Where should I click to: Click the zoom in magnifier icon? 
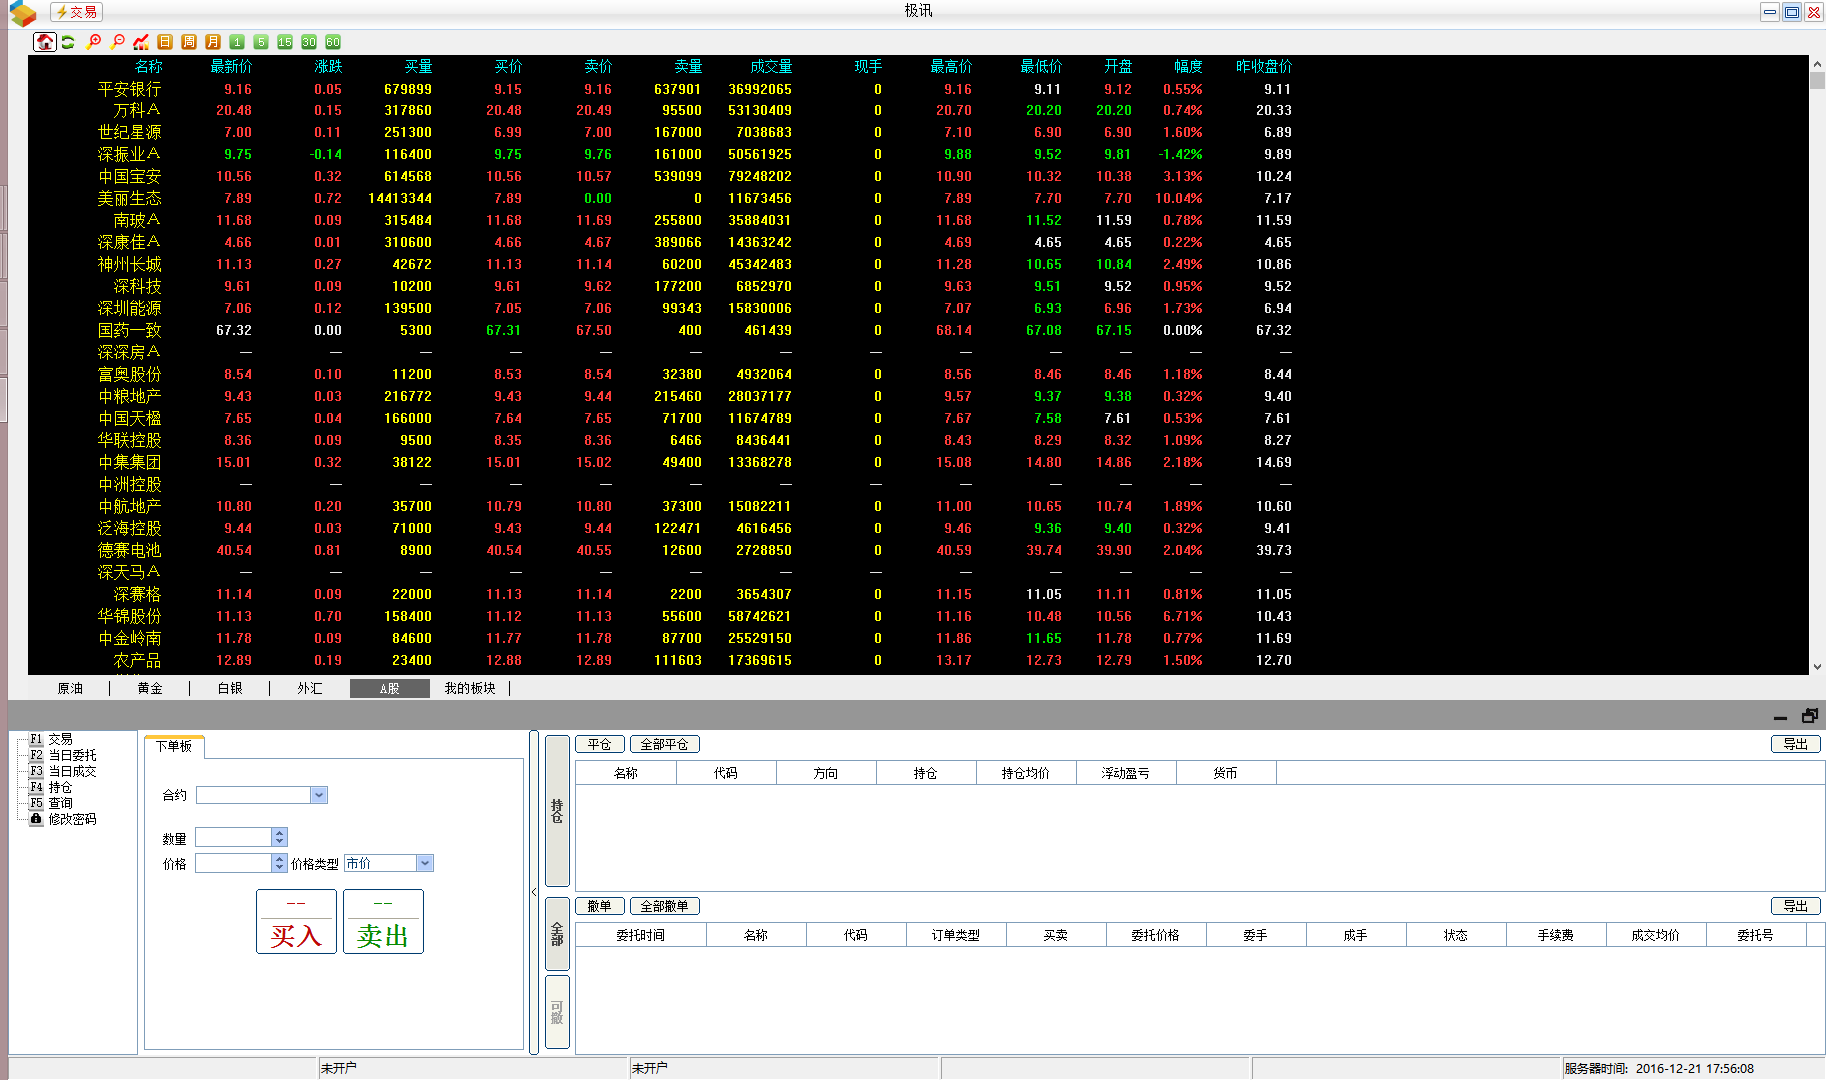pyautogui.click(x=93, y=42)
